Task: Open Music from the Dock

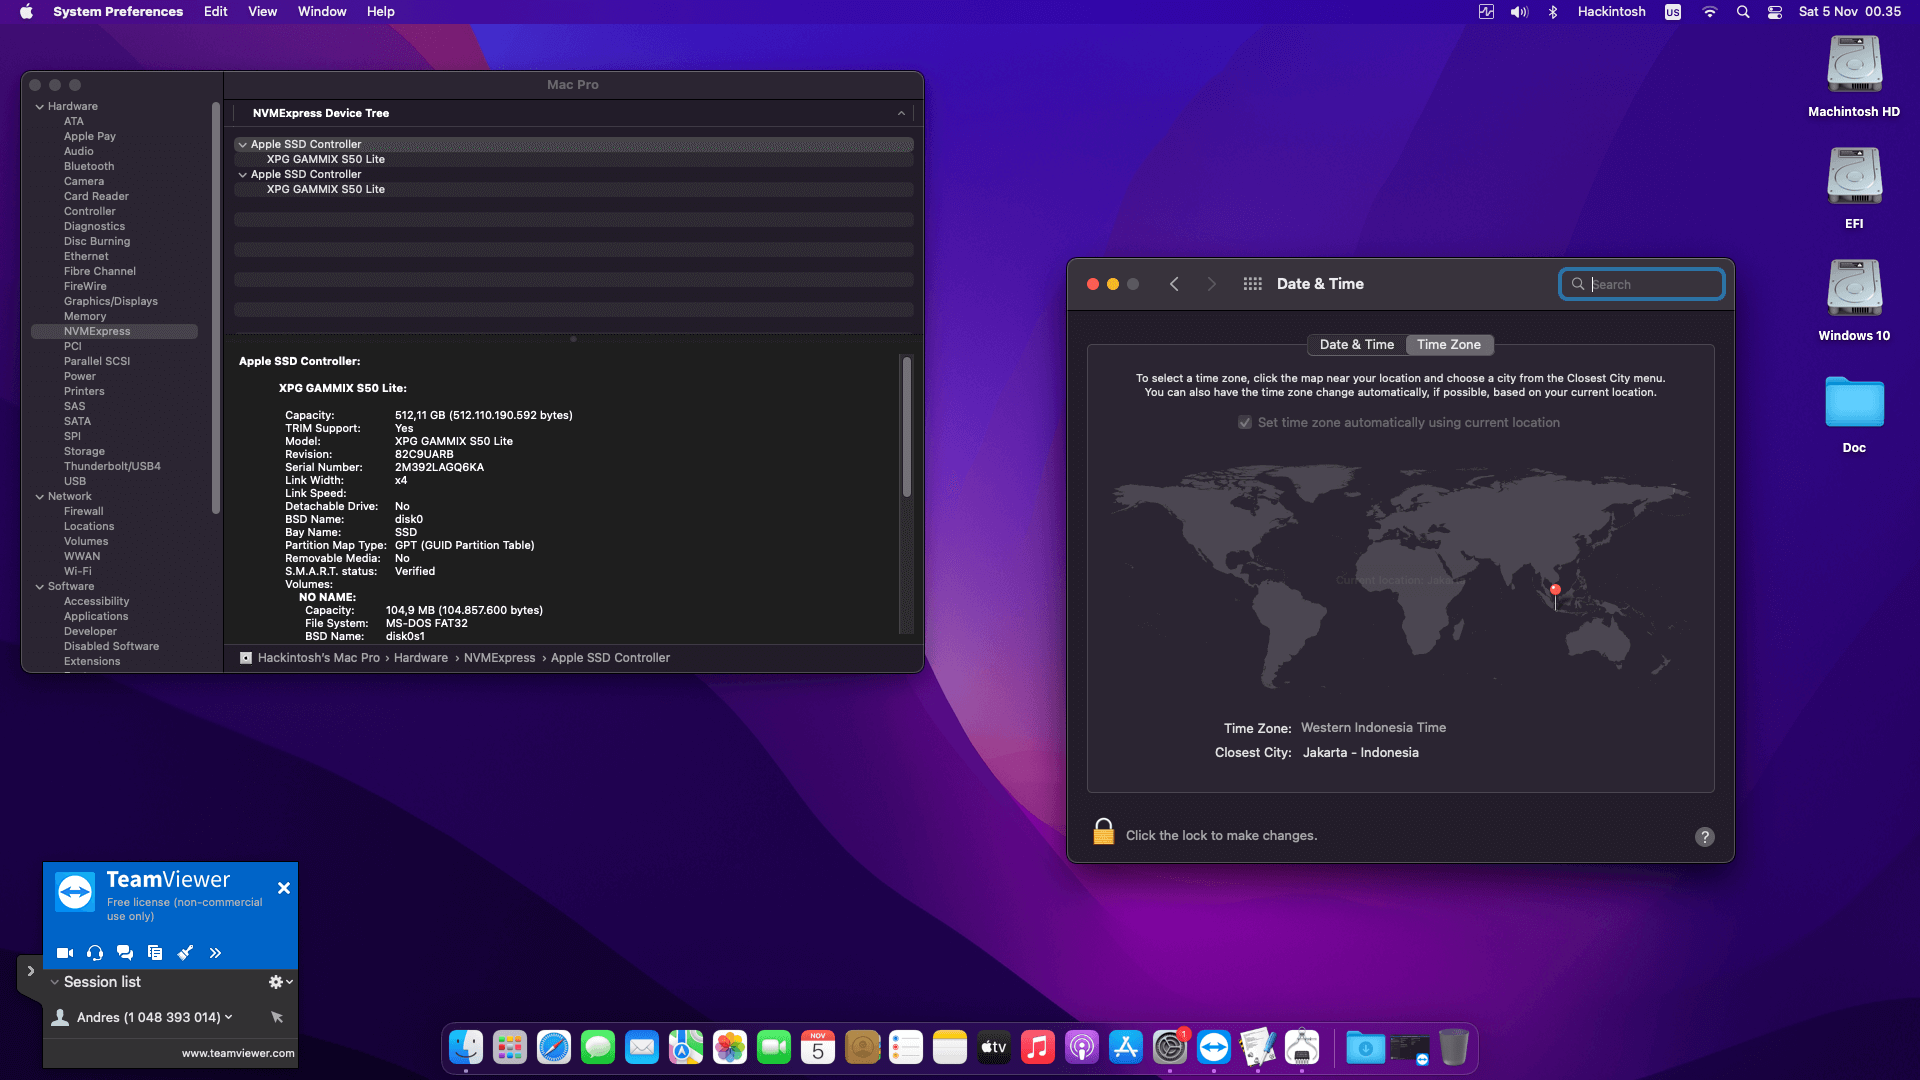Action: (1038, 1047)
